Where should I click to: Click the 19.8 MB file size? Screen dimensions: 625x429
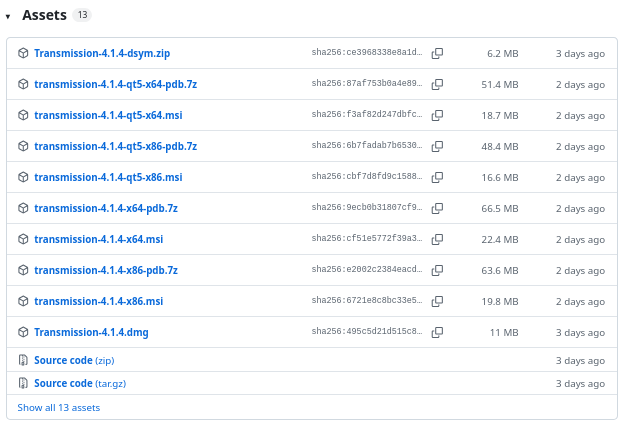click(x=500, y=301)
